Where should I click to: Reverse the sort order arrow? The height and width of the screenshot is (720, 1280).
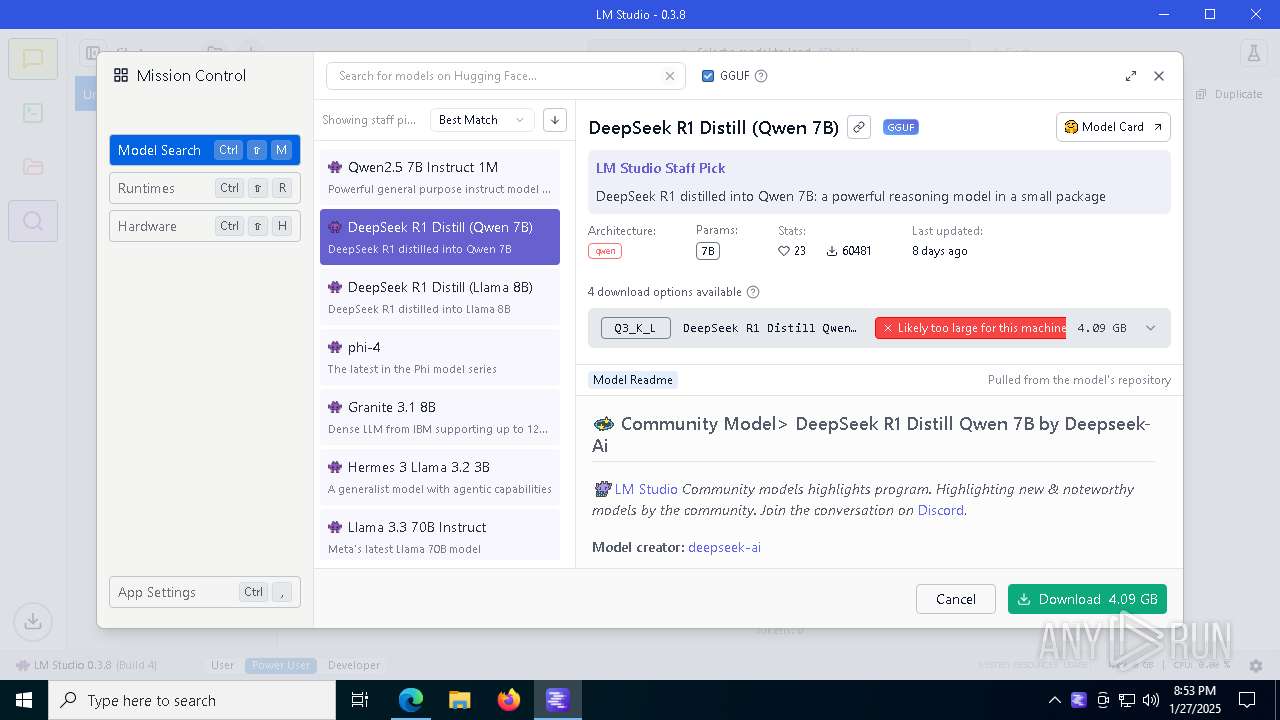click(x=555, y=120)
